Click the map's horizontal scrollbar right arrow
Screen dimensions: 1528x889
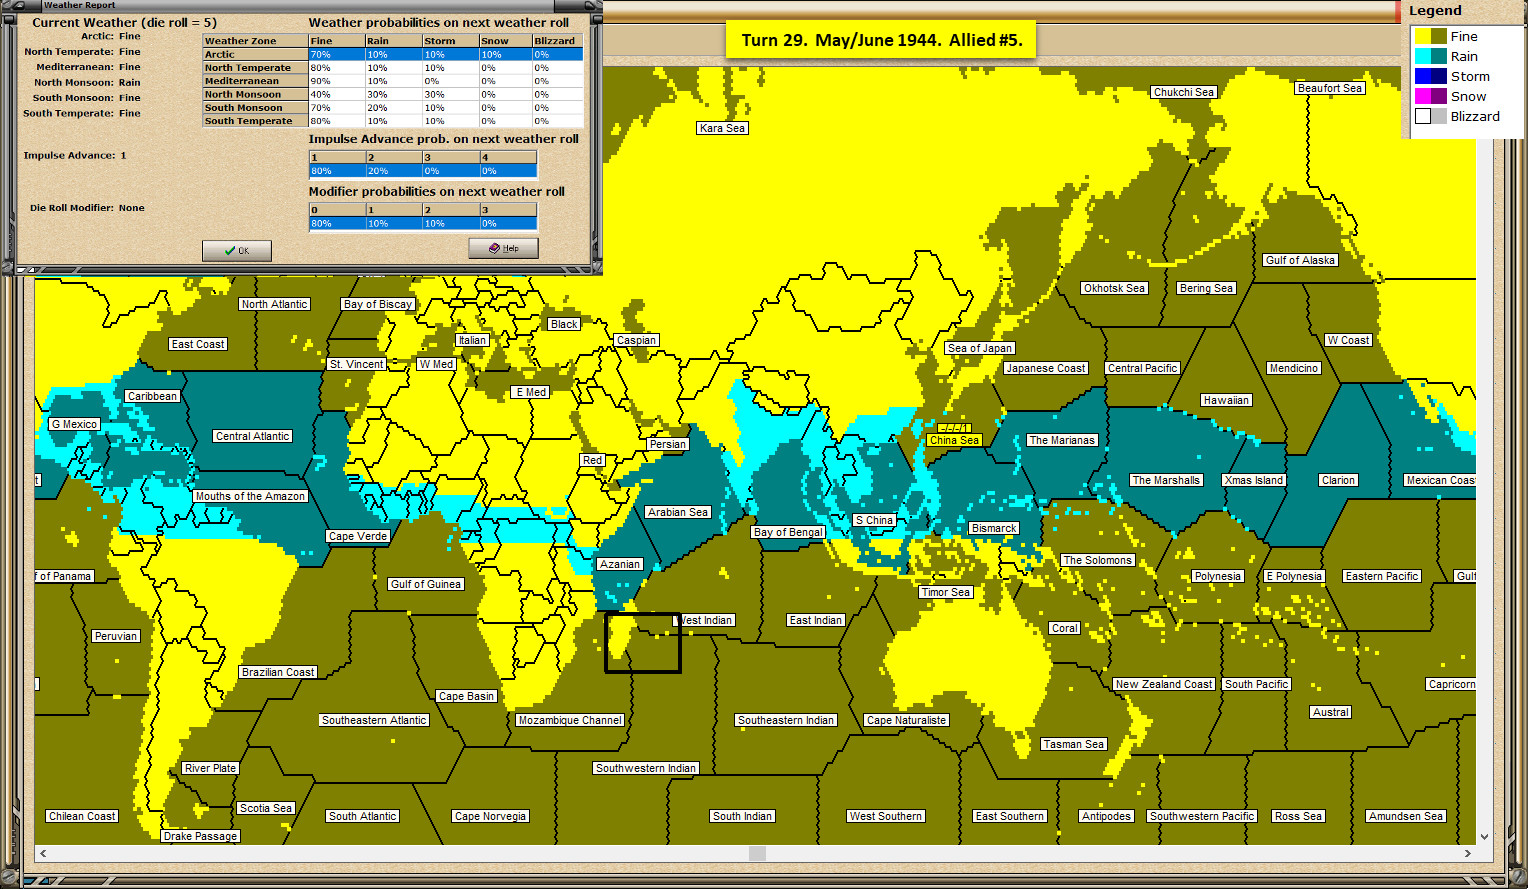pos(1467,853)
